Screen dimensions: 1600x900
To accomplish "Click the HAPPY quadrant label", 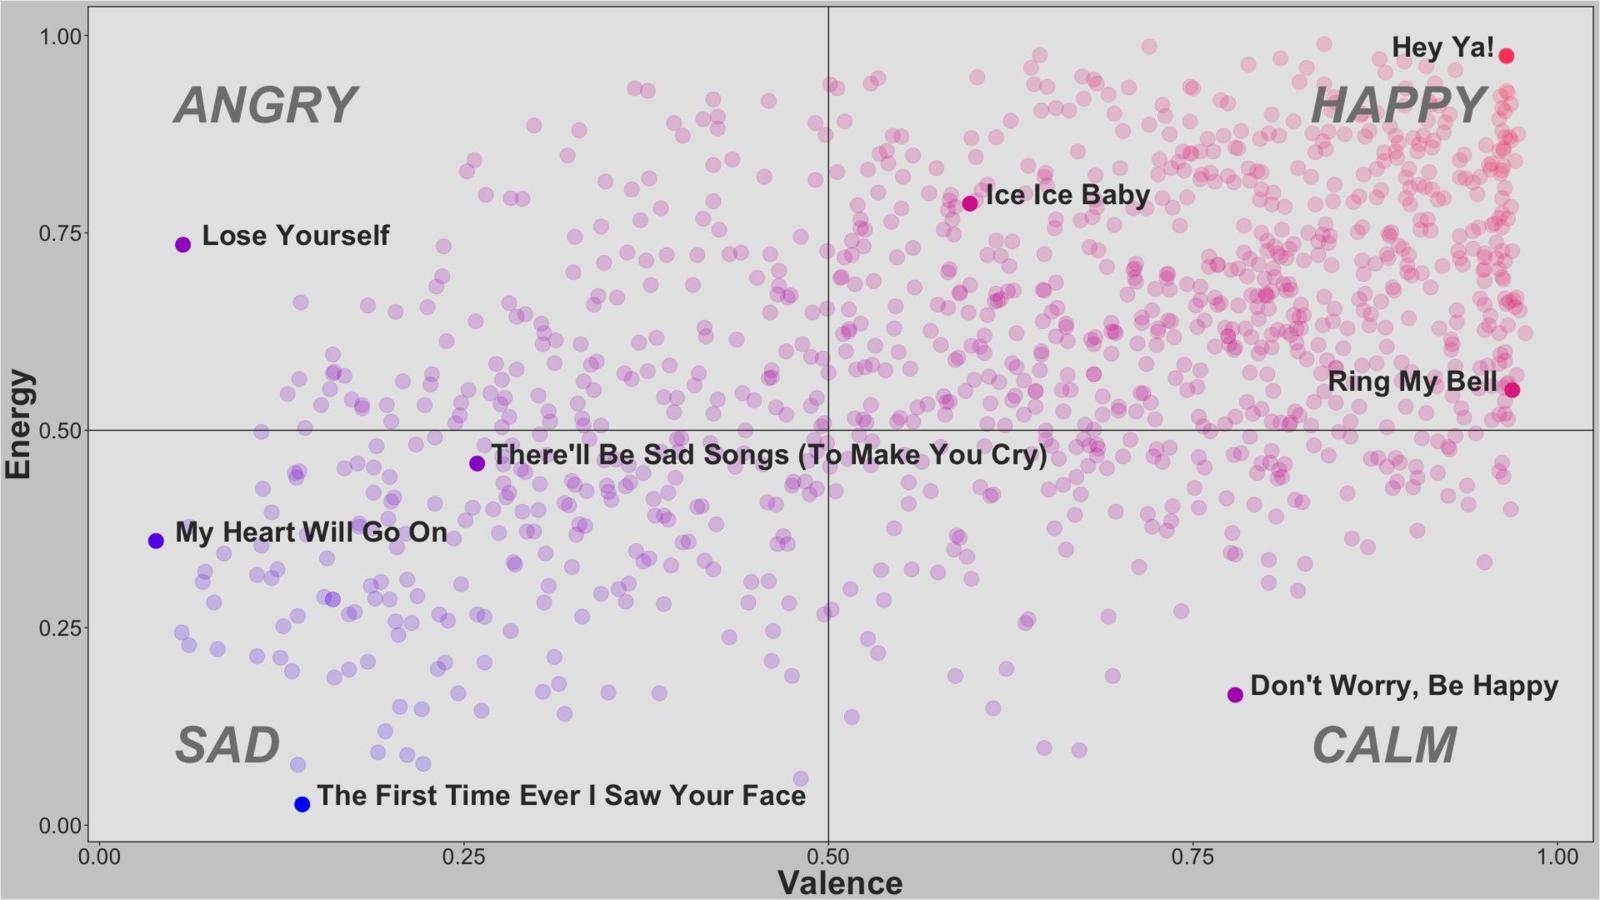I will (1398, 106).
